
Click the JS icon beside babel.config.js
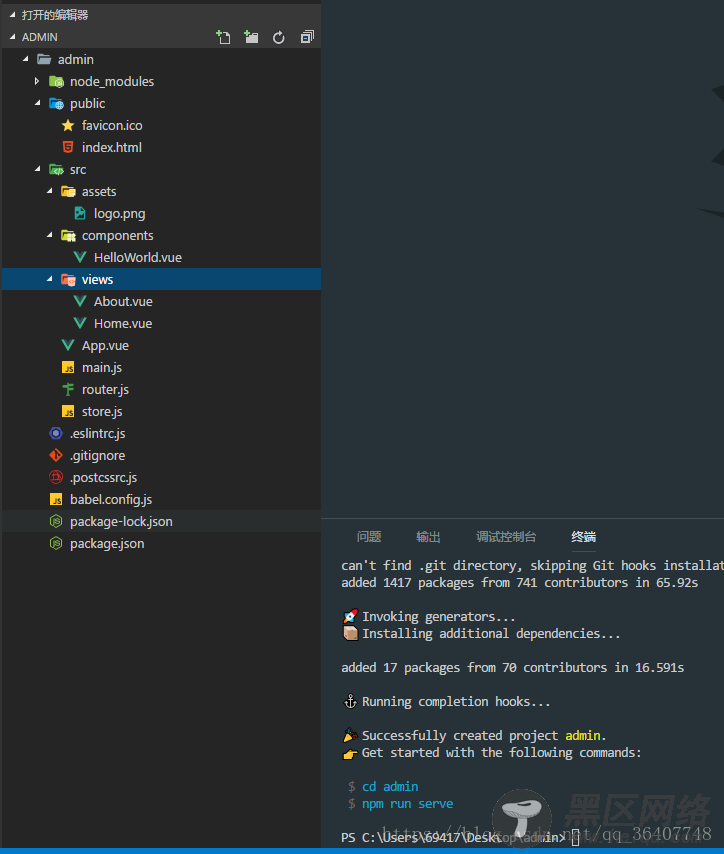(56, 499)
